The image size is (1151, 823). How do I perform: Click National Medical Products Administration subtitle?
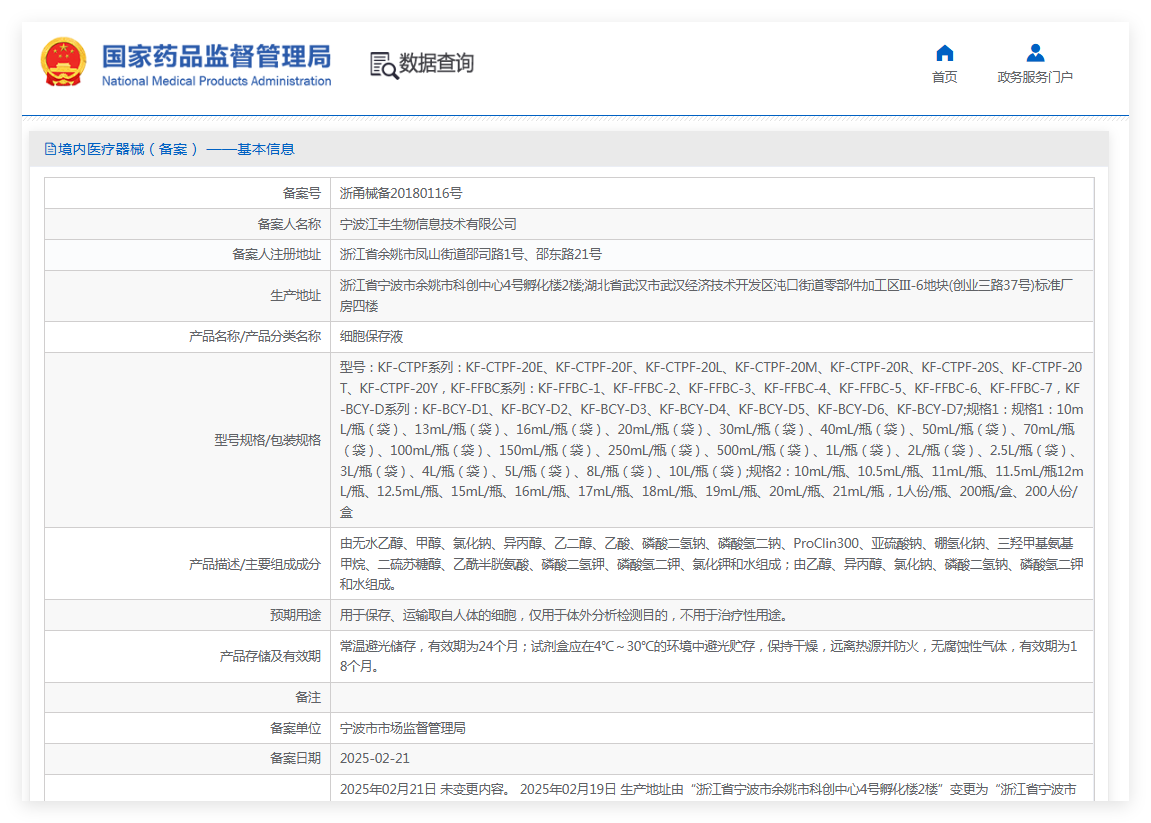[217, 81]
